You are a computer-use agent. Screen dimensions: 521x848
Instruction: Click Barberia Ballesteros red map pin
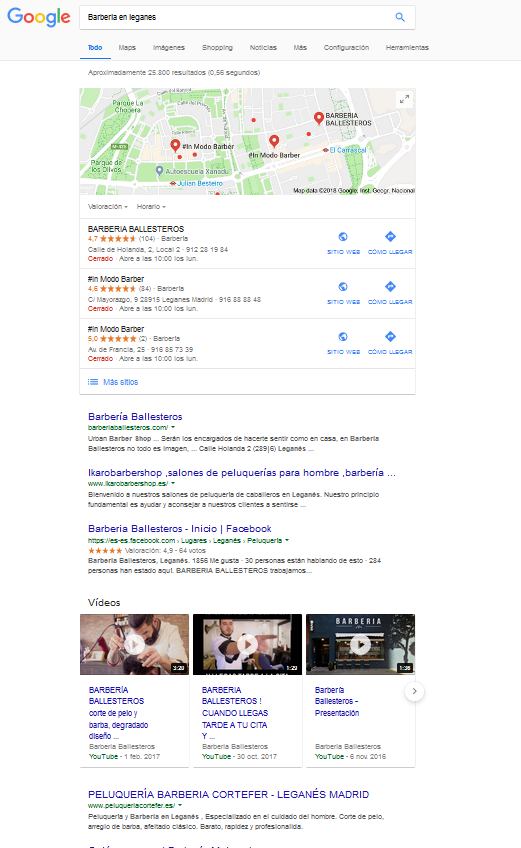(319, 118)
